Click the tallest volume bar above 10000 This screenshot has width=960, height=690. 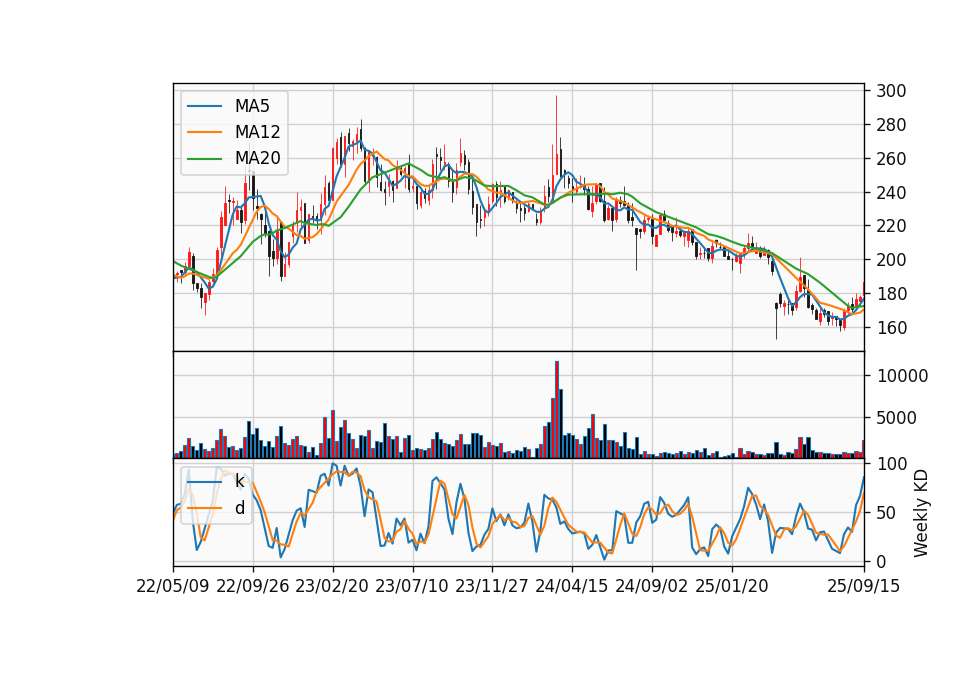tap(557, 410)
